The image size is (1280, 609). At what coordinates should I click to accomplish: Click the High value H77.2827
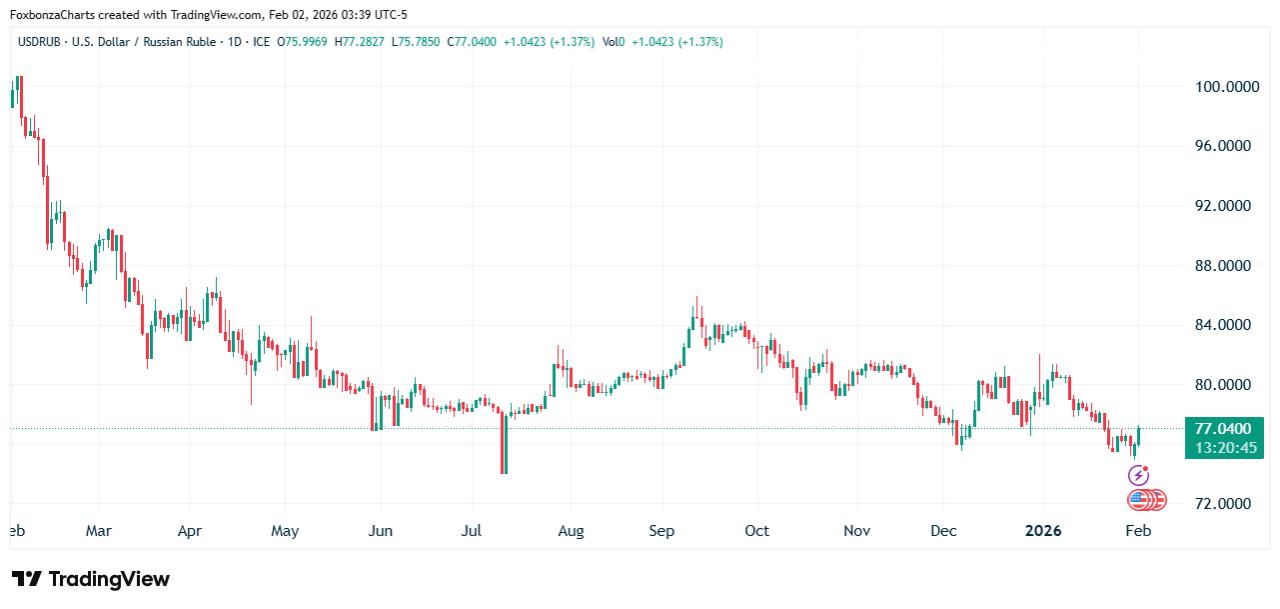(x=361, y=42)
